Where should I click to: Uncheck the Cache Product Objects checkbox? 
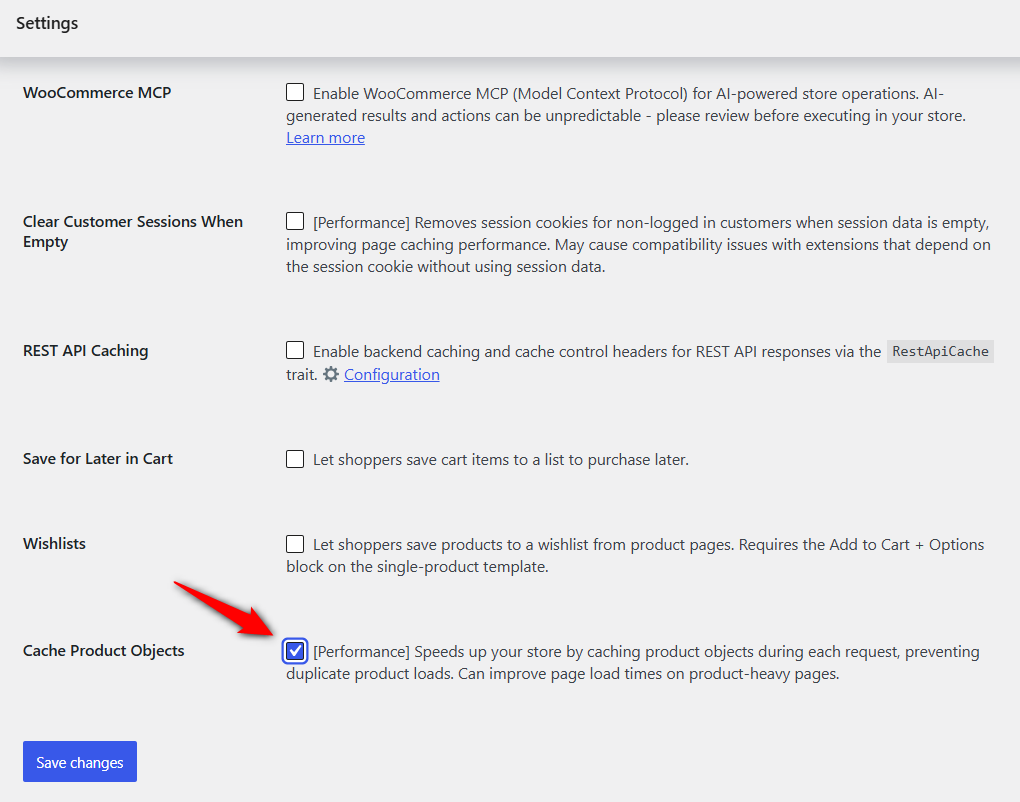(295, 650)
